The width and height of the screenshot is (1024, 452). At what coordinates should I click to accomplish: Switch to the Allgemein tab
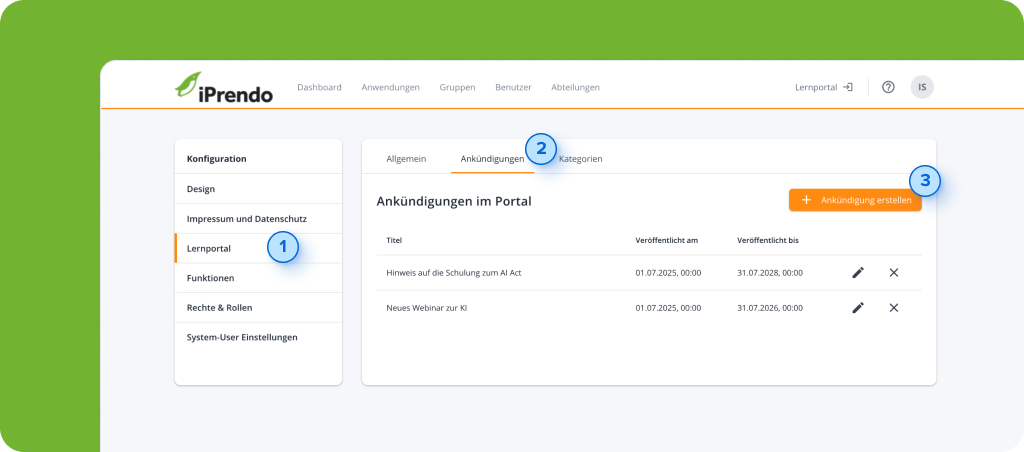[x=406, y=159]
